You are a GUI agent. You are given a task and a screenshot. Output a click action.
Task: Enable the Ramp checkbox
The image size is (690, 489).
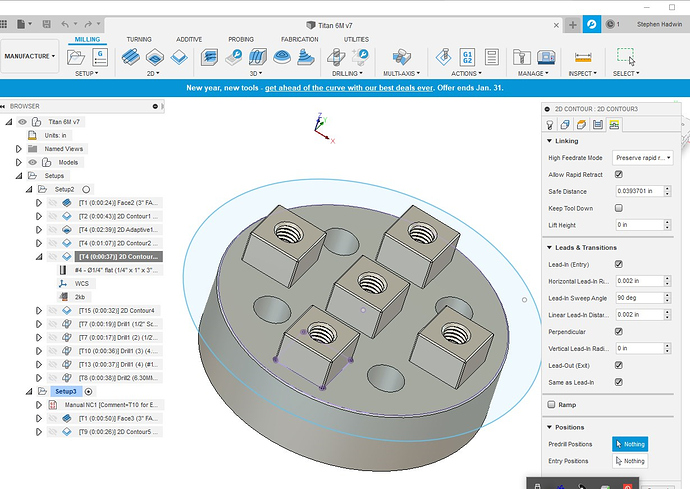[x=551, y=404]
